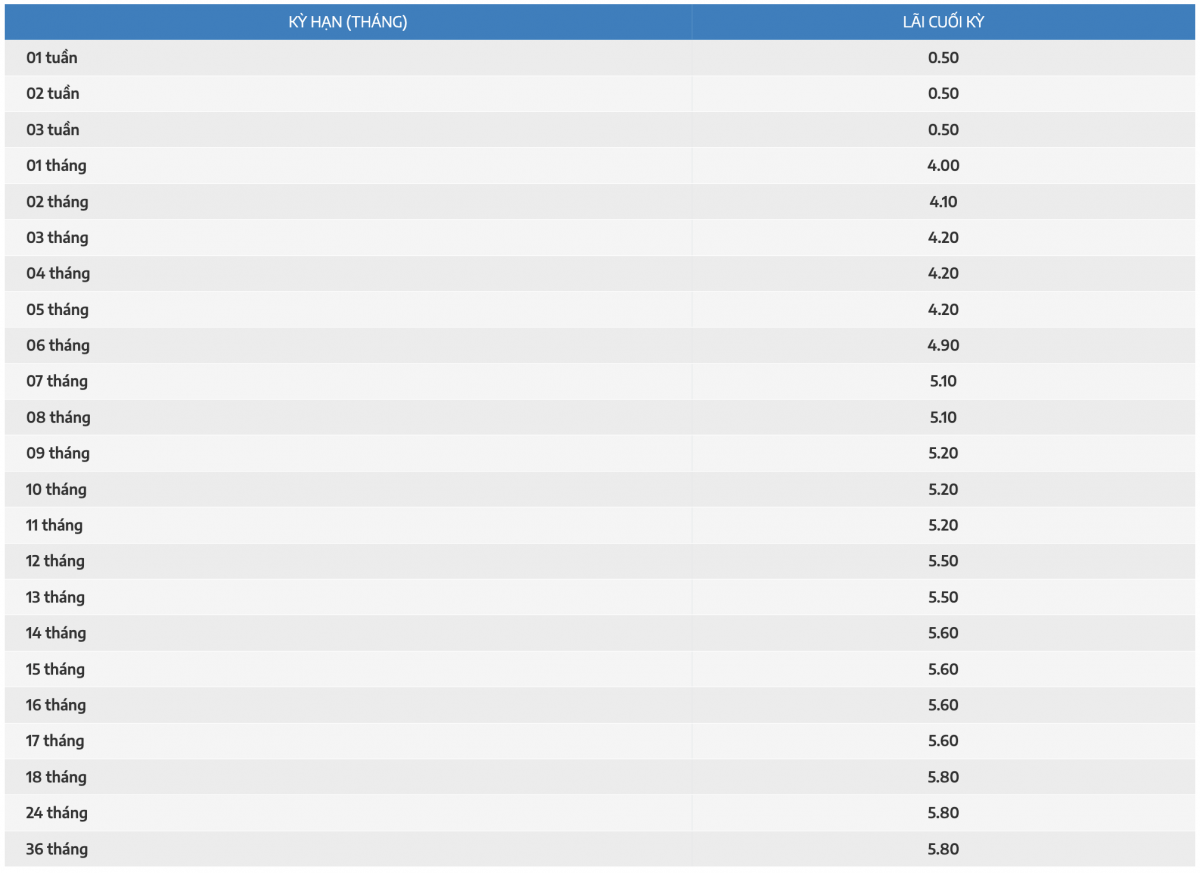Select the "24 tháng" row label
Screen dimensions: 1200x873
pos(57,813)
